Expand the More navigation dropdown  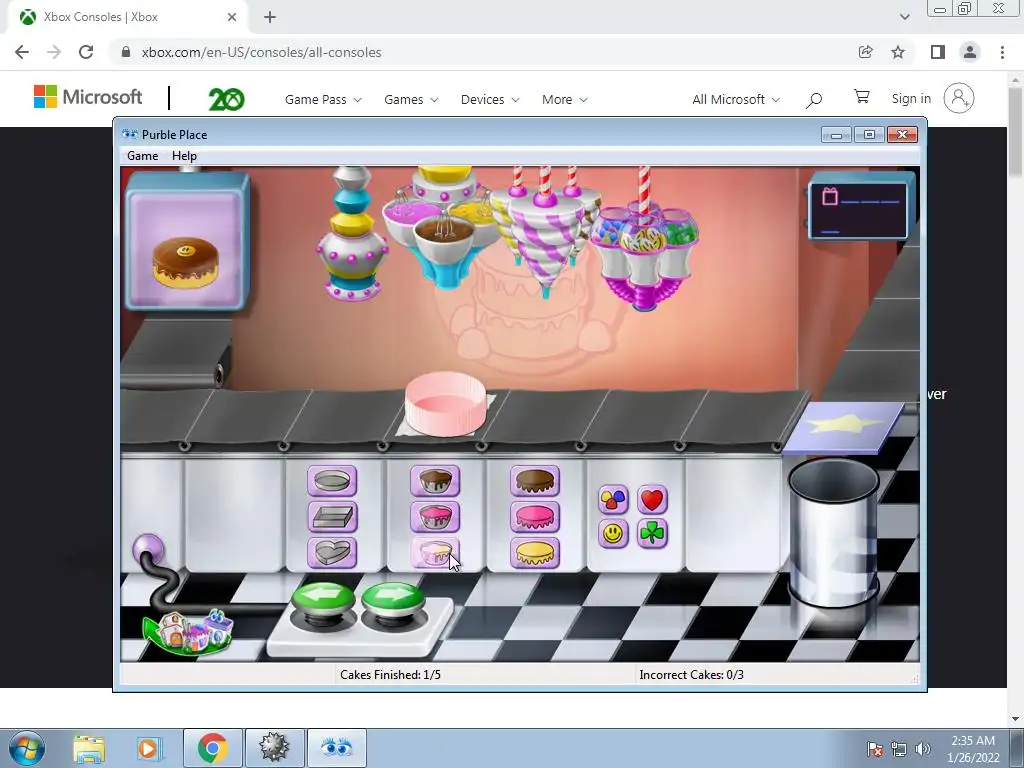564,99
